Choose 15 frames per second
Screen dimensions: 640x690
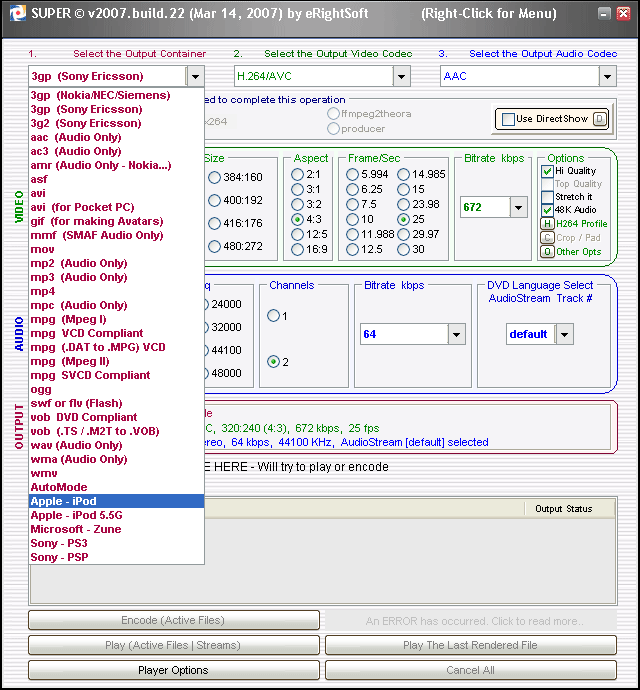[403, 189]
